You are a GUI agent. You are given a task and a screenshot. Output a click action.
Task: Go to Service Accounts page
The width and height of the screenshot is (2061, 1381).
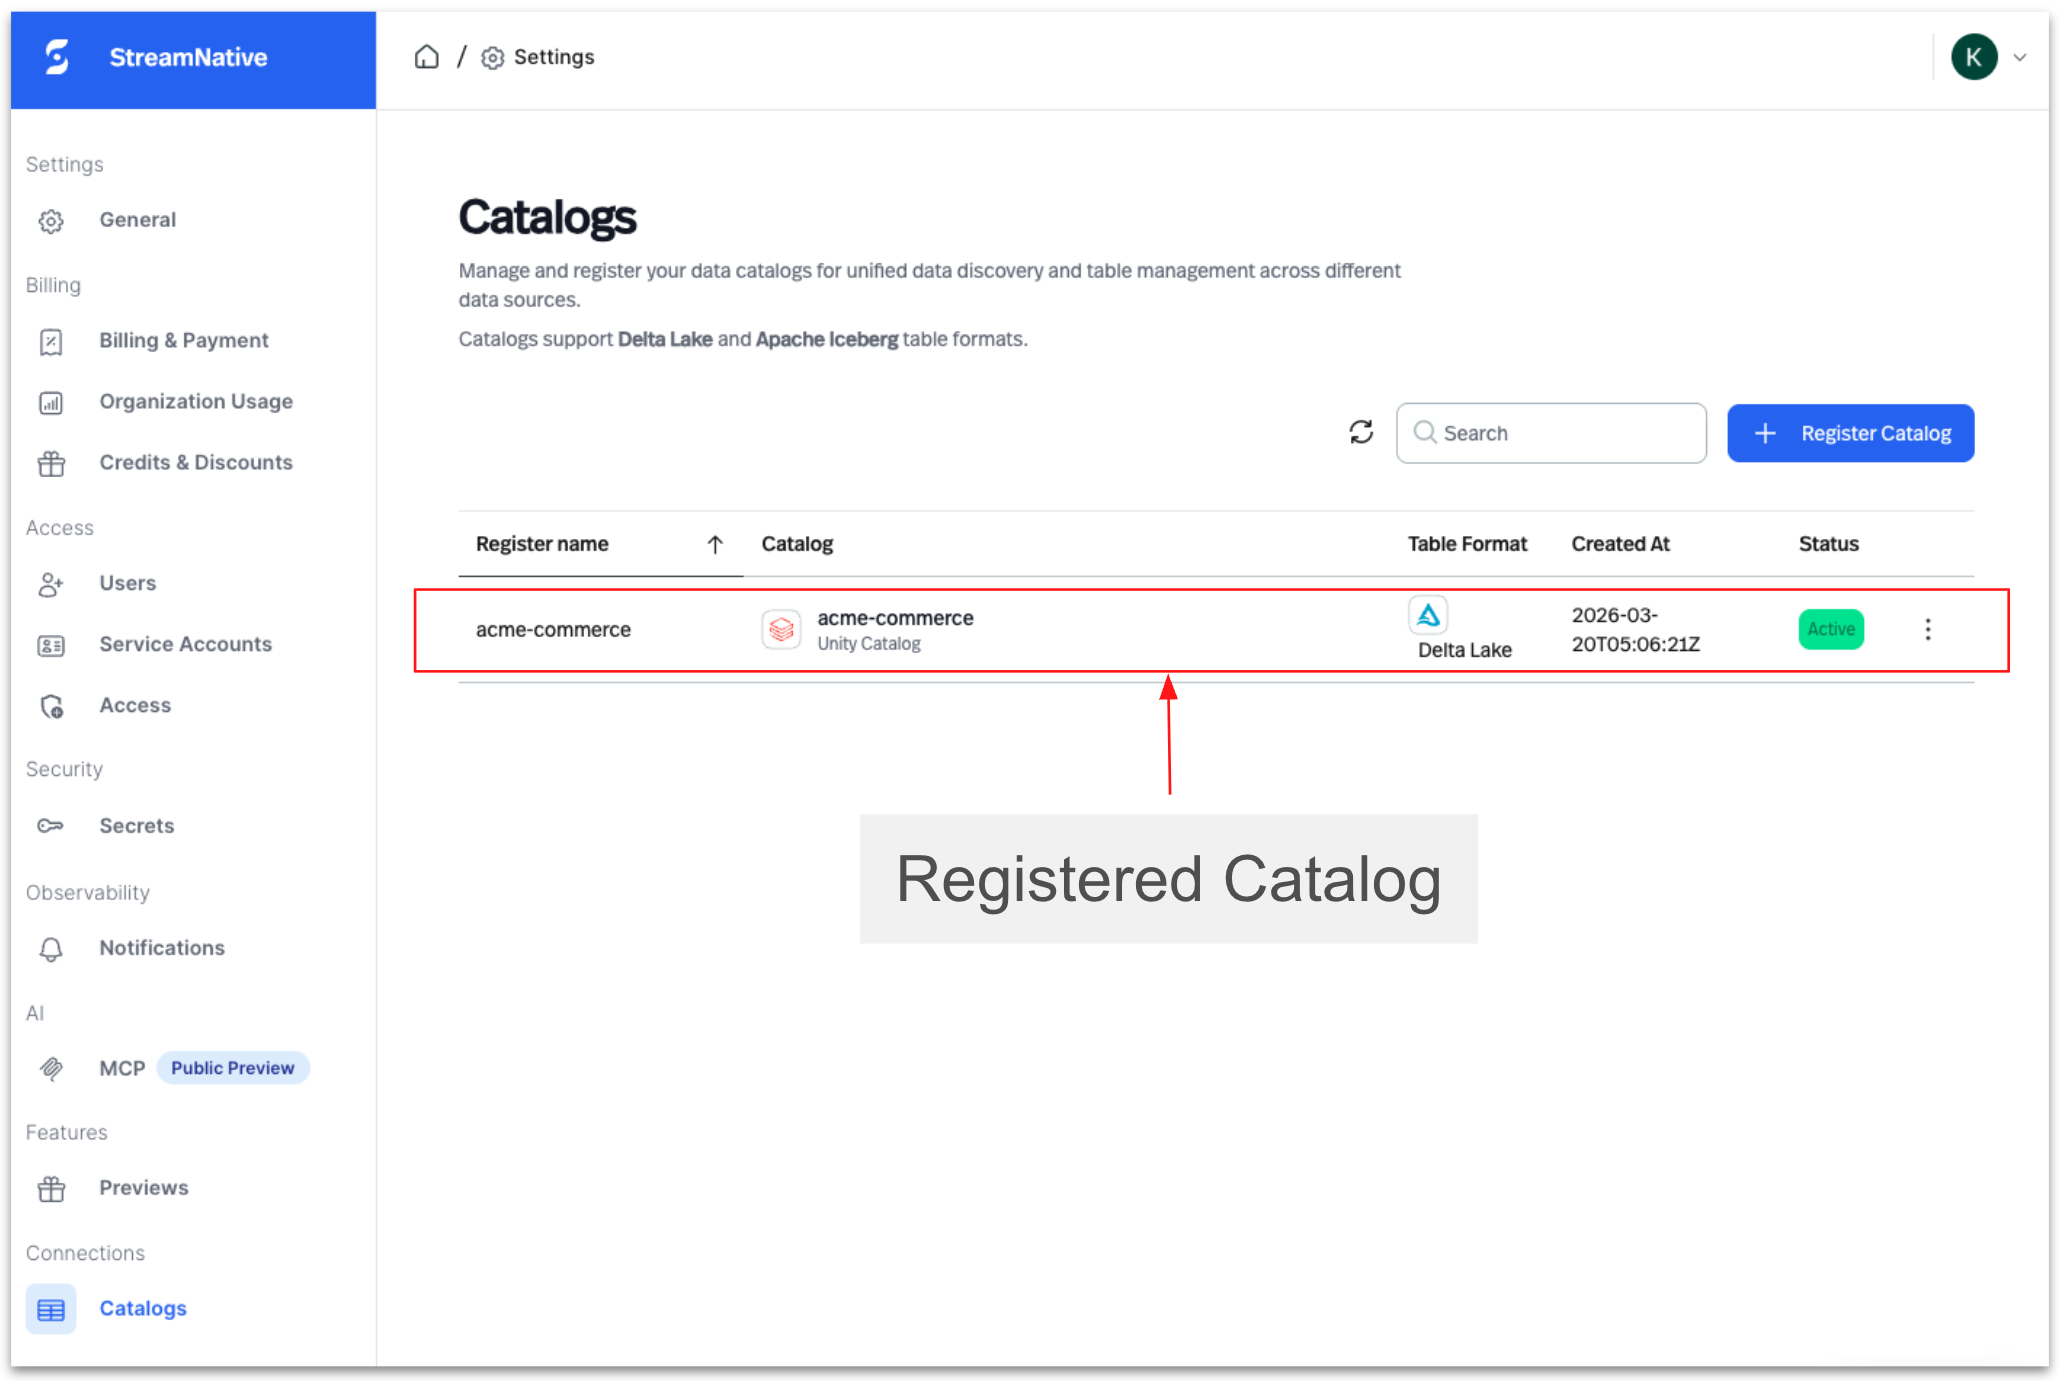185,645
